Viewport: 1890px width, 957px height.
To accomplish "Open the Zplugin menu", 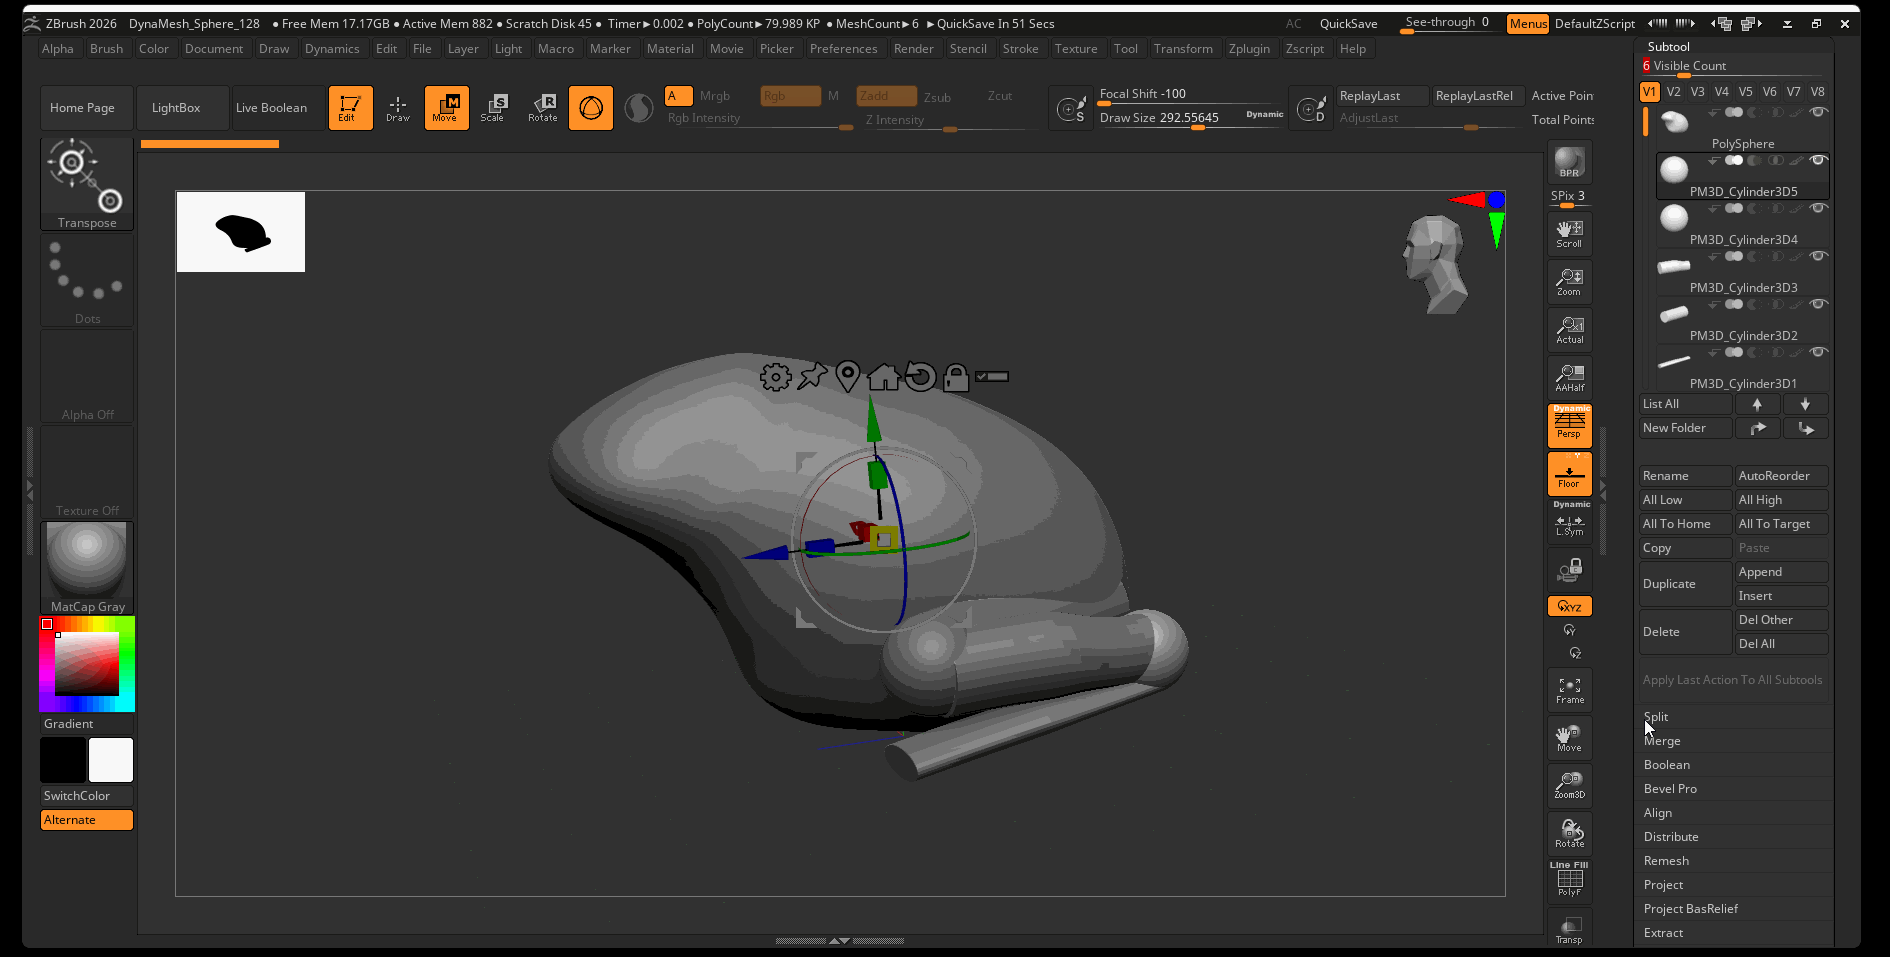I will pyautogui.click(x=1249, y=49).
